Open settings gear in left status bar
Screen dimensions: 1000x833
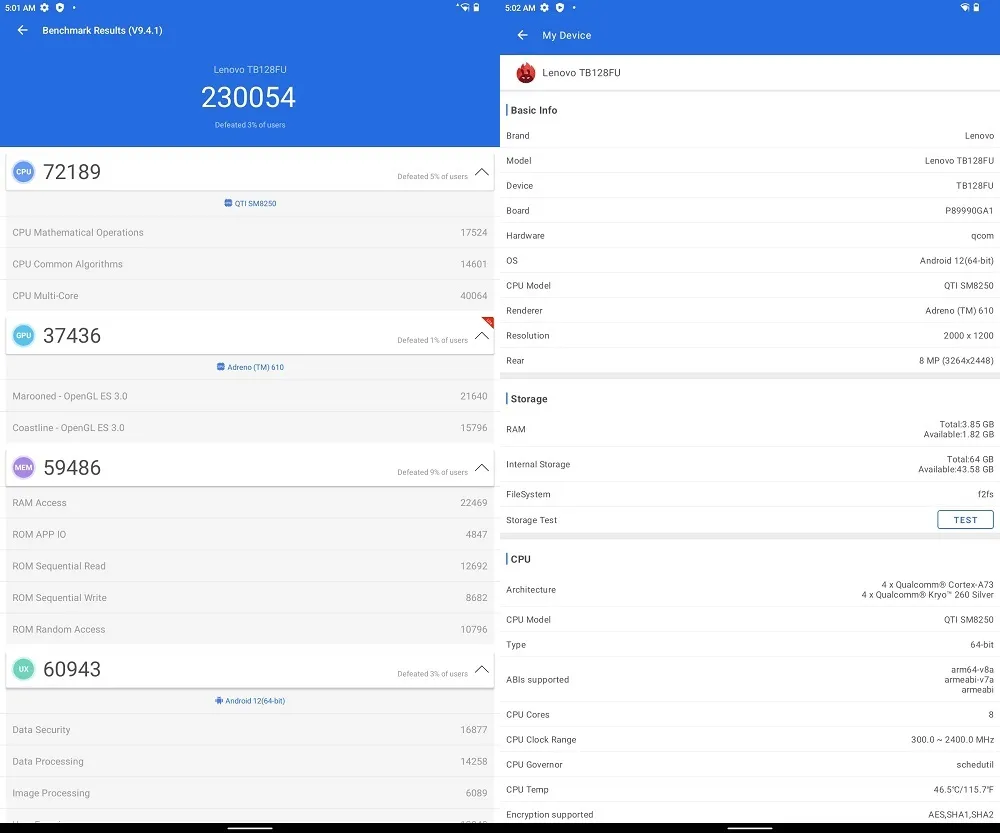pos(45,7)
